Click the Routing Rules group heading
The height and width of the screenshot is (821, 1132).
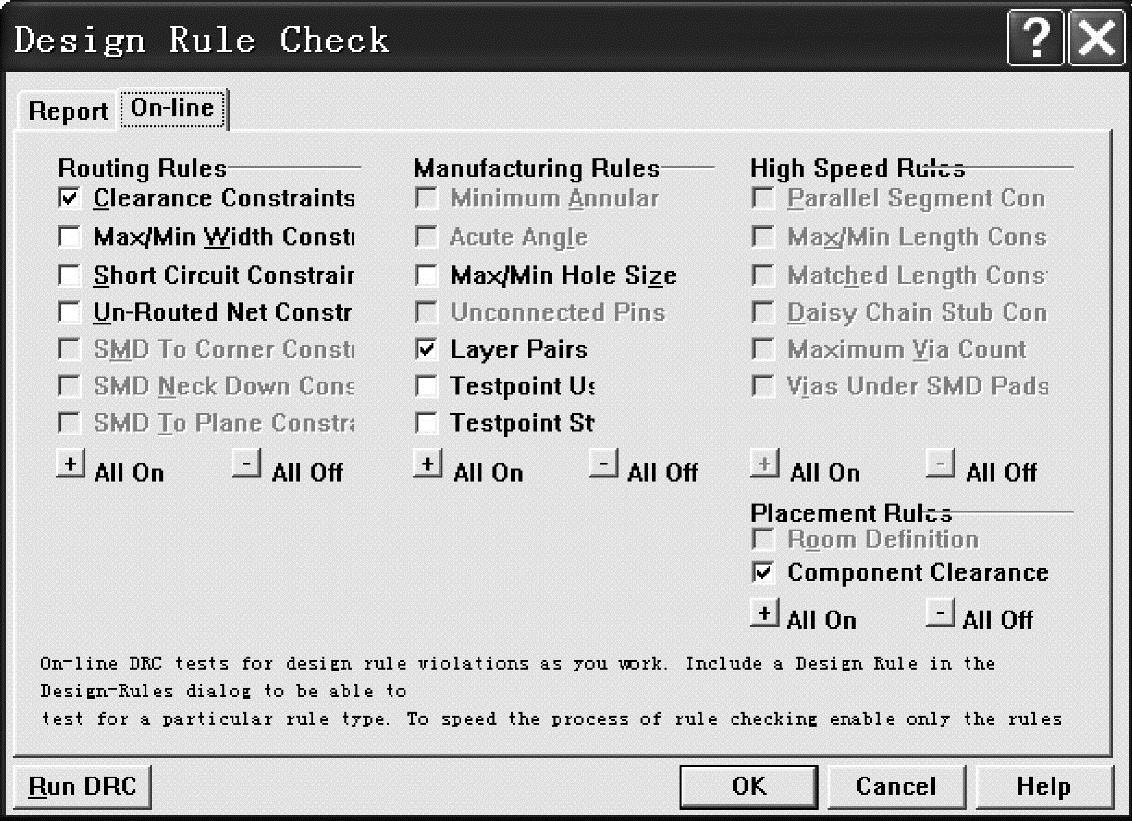coord(142,168)
